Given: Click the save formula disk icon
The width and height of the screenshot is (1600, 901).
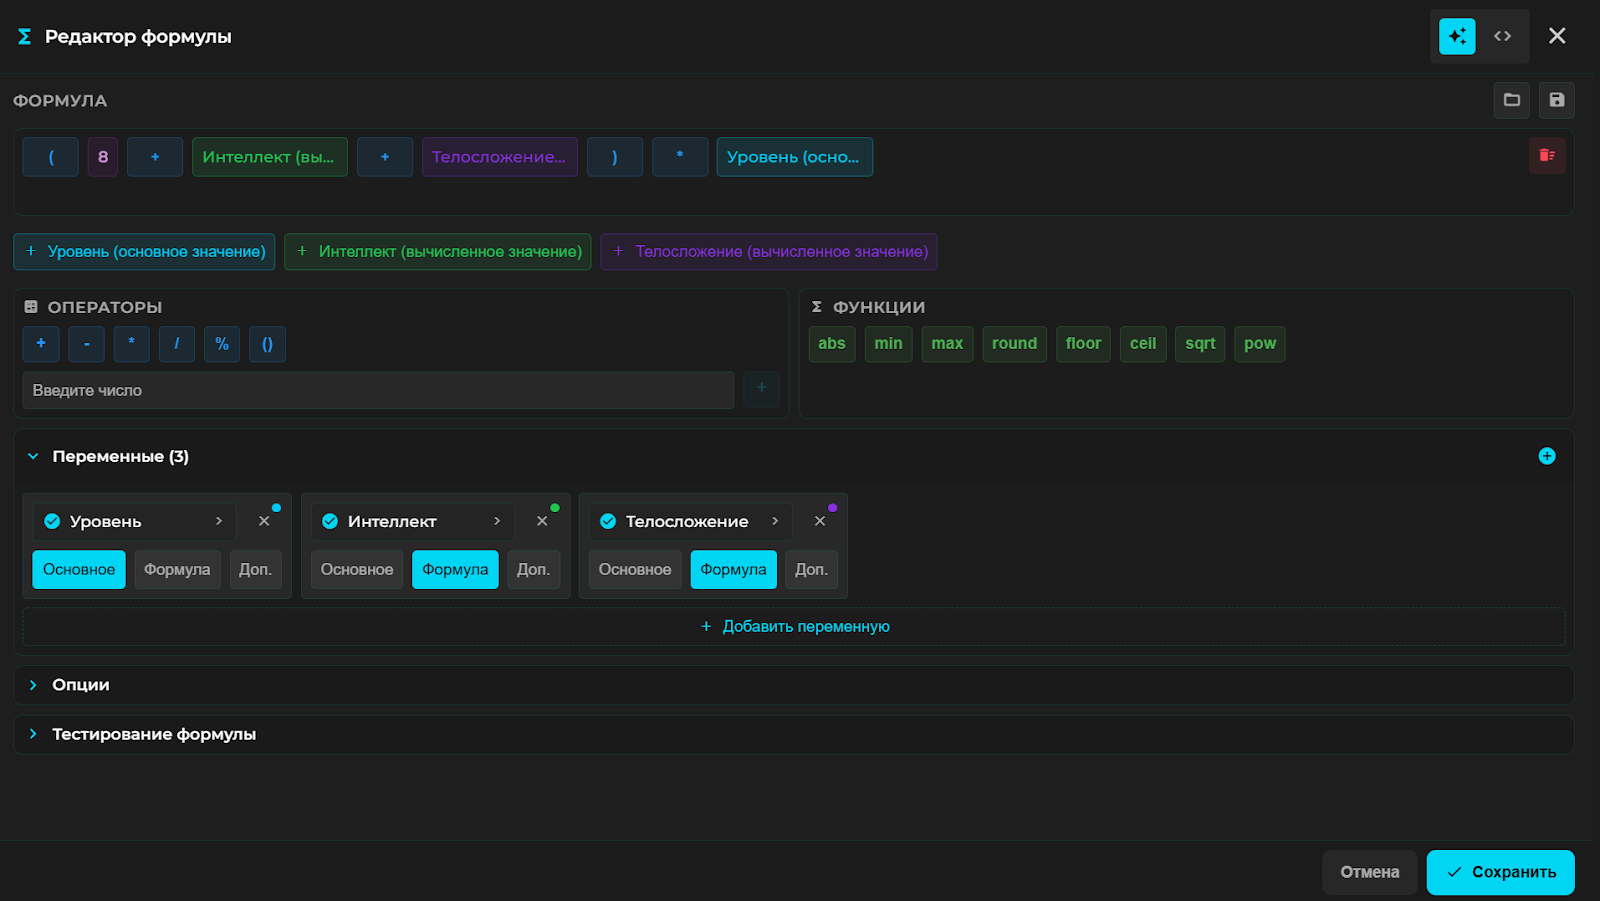Looking at the screenshot, I should click(1556, 100).
